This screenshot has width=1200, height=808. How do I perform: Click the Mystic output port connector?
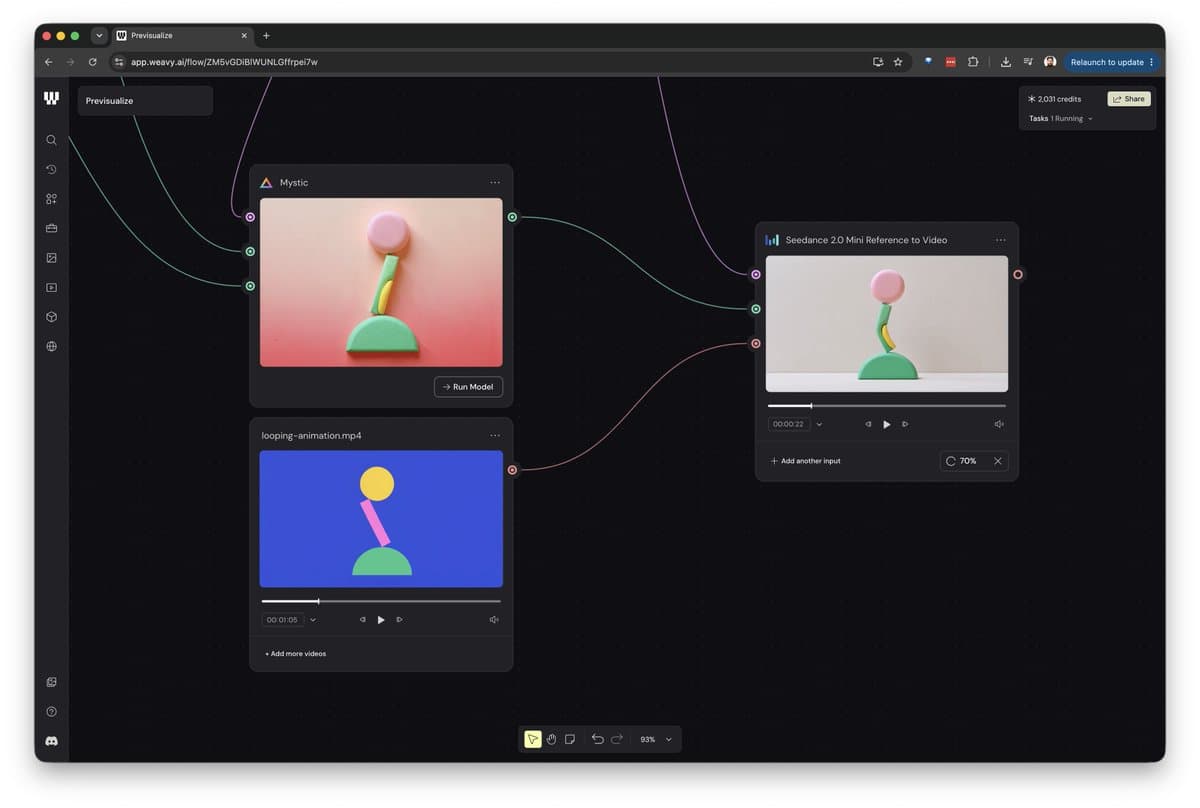[x=512, y=217]
